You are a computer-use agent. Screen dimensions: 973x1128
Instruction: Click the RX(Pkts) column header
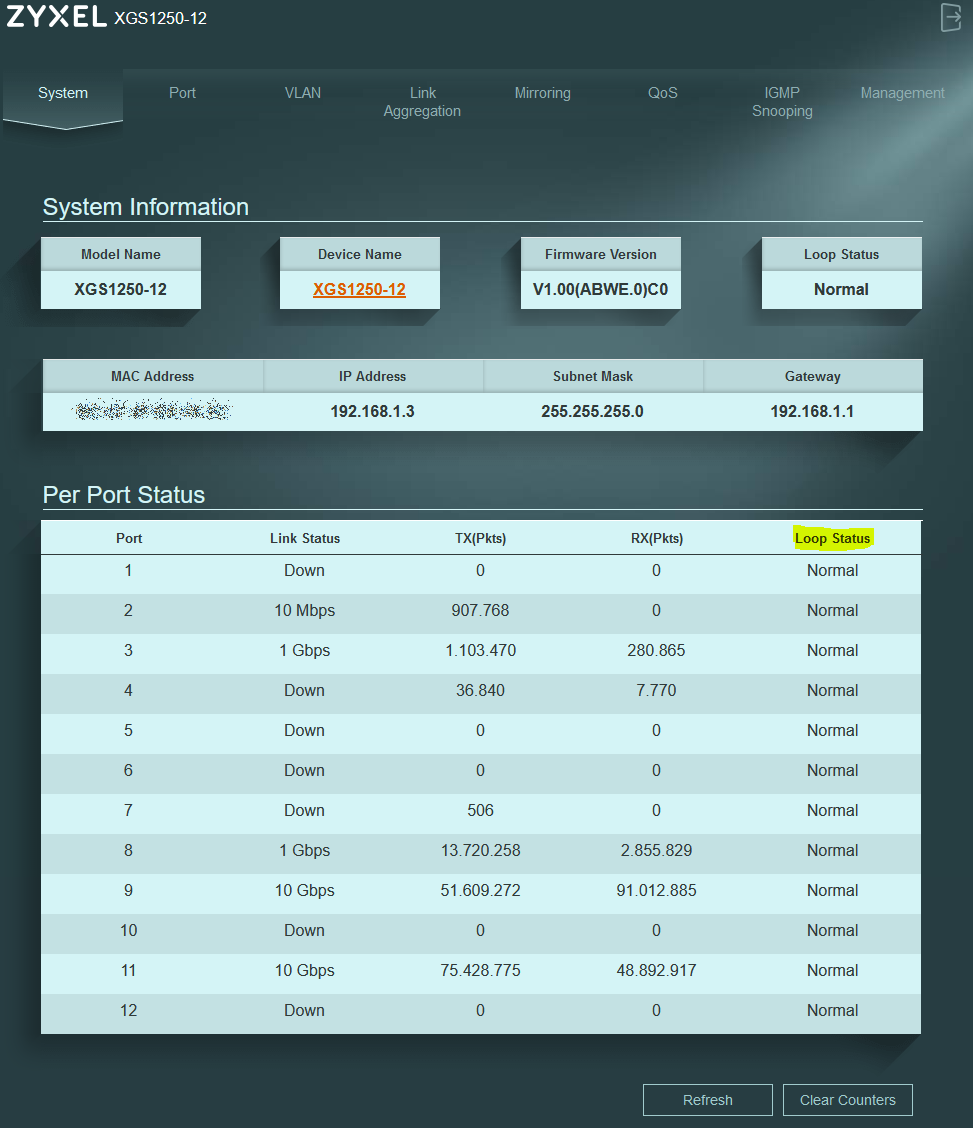657,538
